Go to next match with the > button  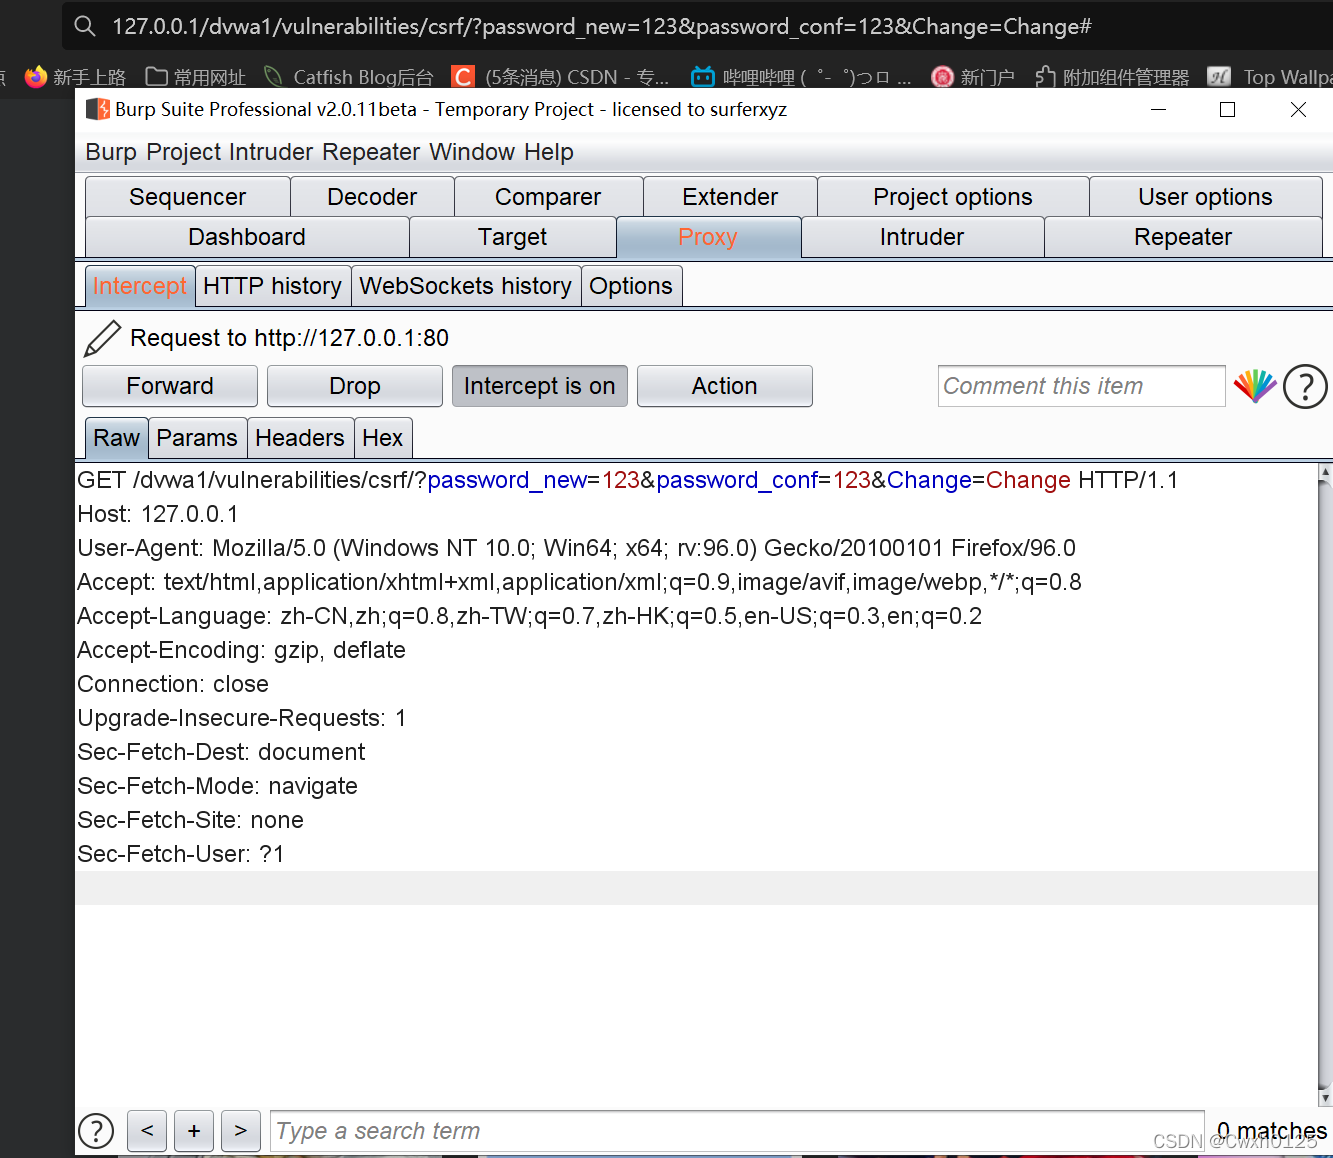point(240,1130)
